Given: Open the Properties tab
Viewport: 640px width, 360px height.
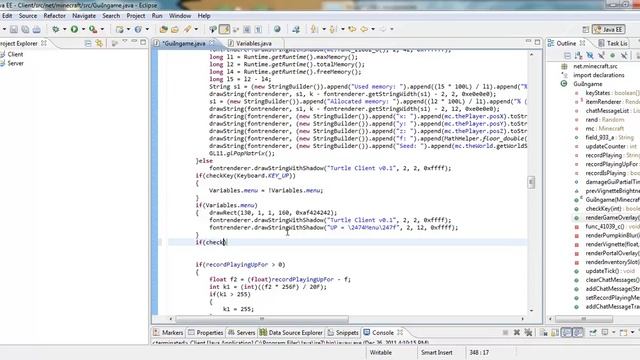Looking at the screenshot, I should 206,333.
